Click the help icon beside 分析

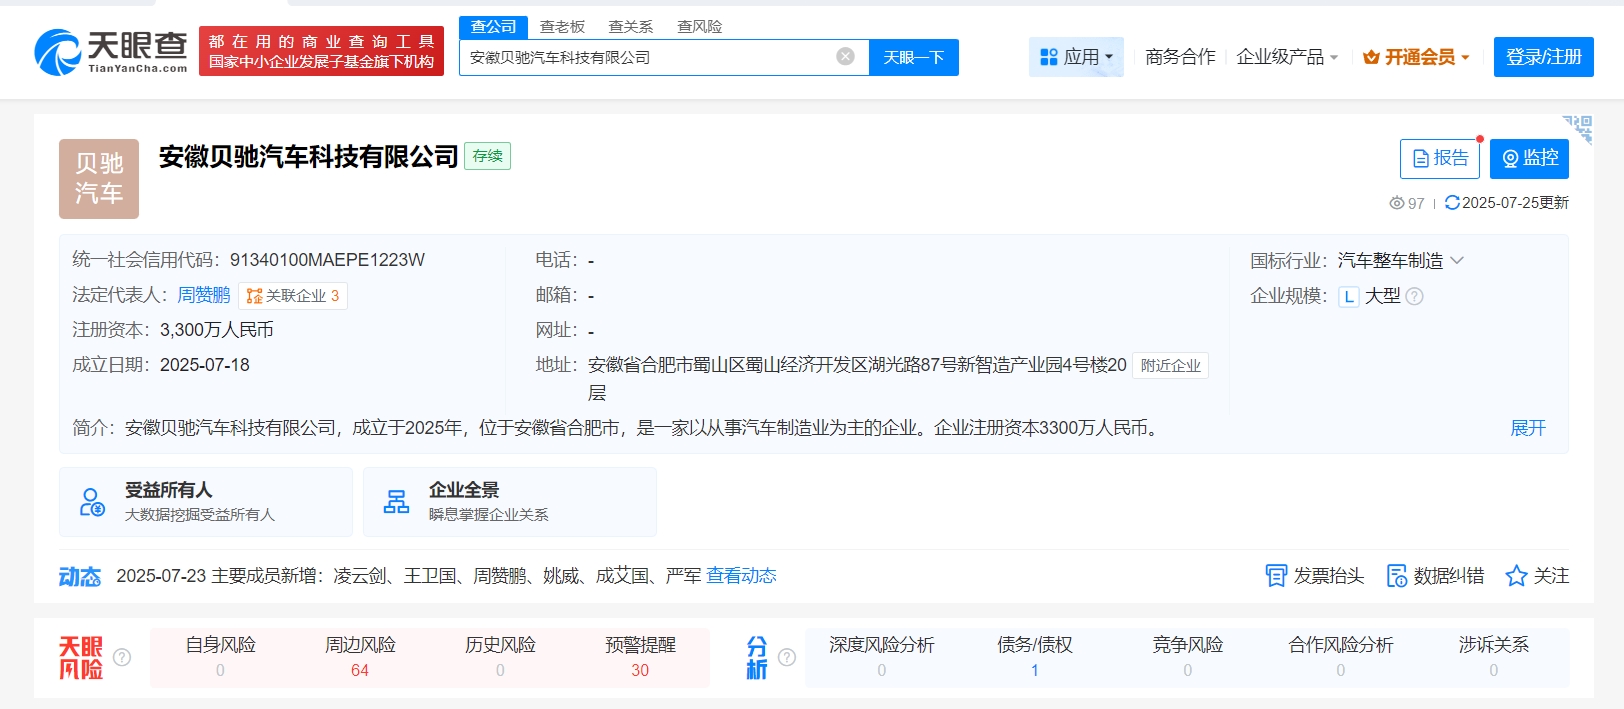click(x=787, y=657)
